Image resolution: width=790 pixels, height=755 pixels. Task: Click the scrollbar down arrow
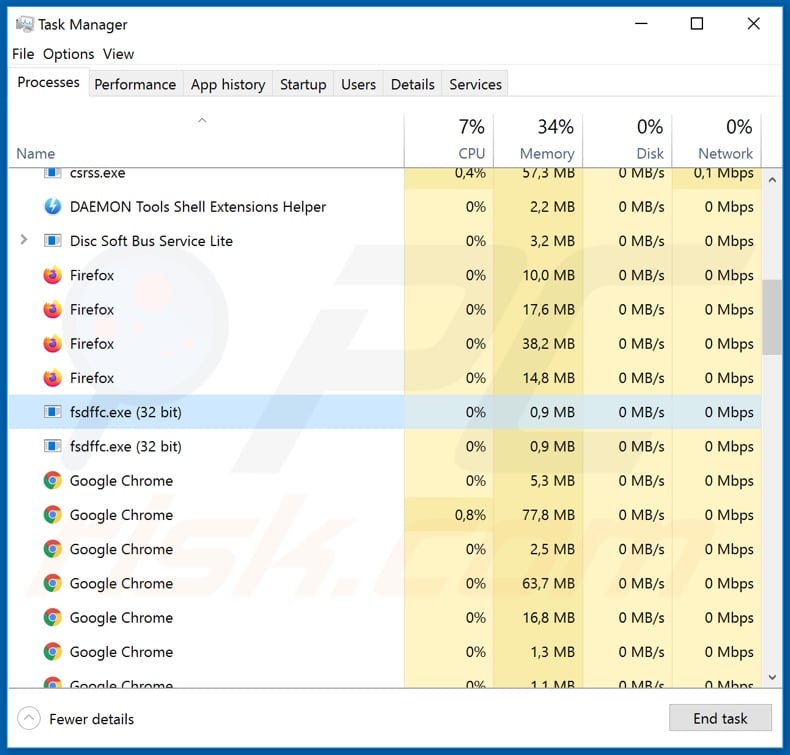click(x=772, y=677)
